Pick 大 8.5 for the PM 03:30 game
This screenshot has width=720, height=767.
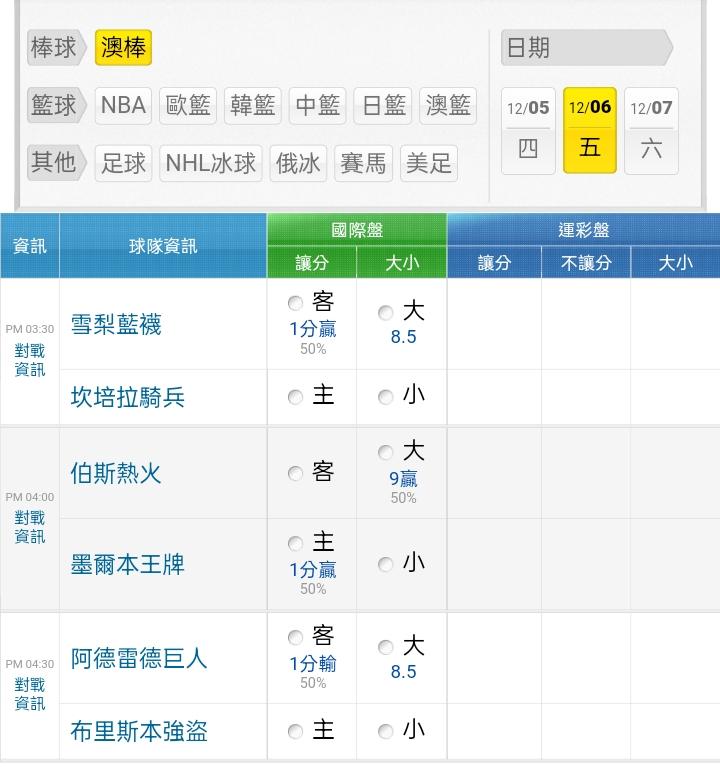coord(385,313)
